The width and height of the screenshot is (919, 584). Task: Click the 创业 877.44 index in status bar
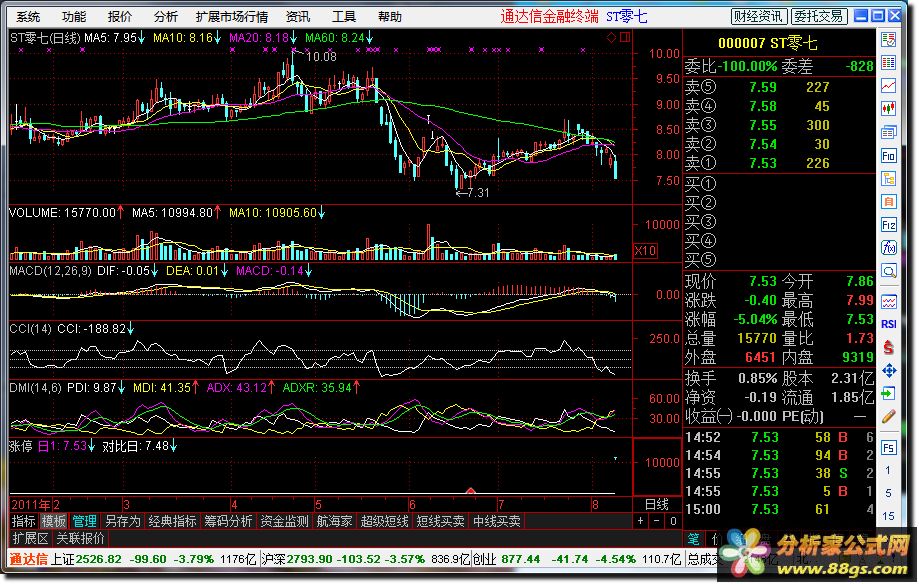577,560
